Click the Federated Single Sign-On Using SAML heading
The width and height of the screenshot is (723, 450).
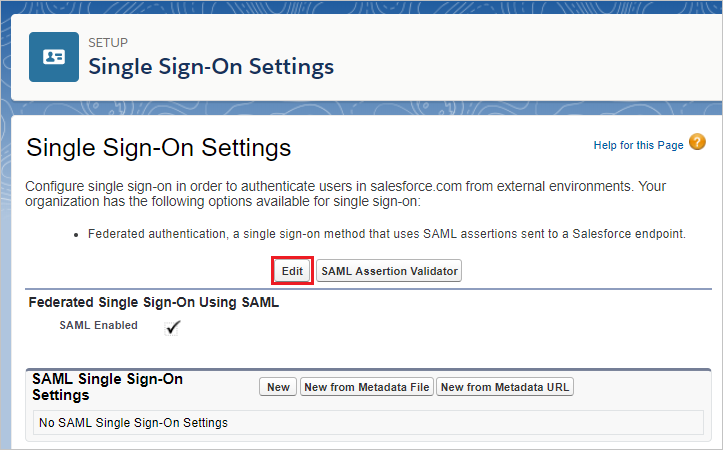click(x=154, y=302)
